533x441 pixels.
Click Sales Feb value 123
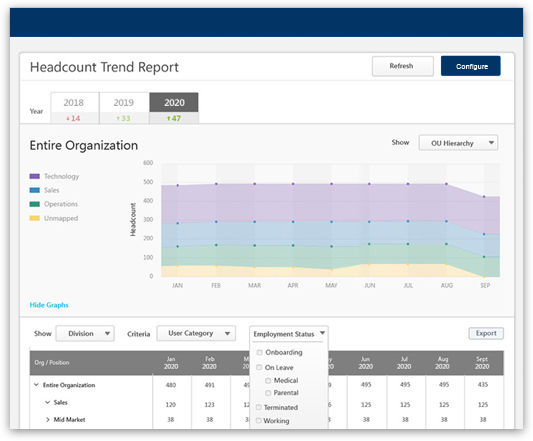pyautogui.click(x=209, y=405)
